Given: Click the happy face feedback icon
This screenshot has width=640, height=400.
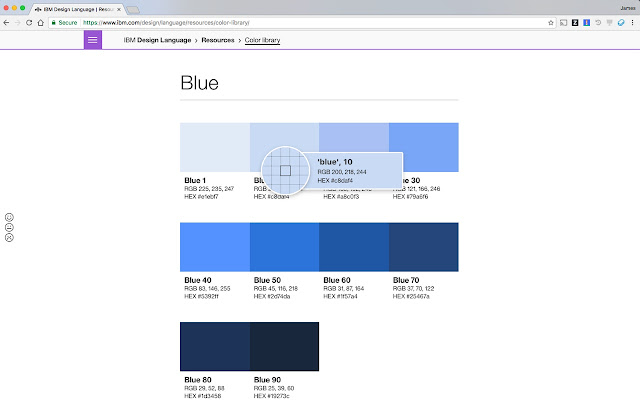Looking at the screenshot, I should (x=9, y=217).
